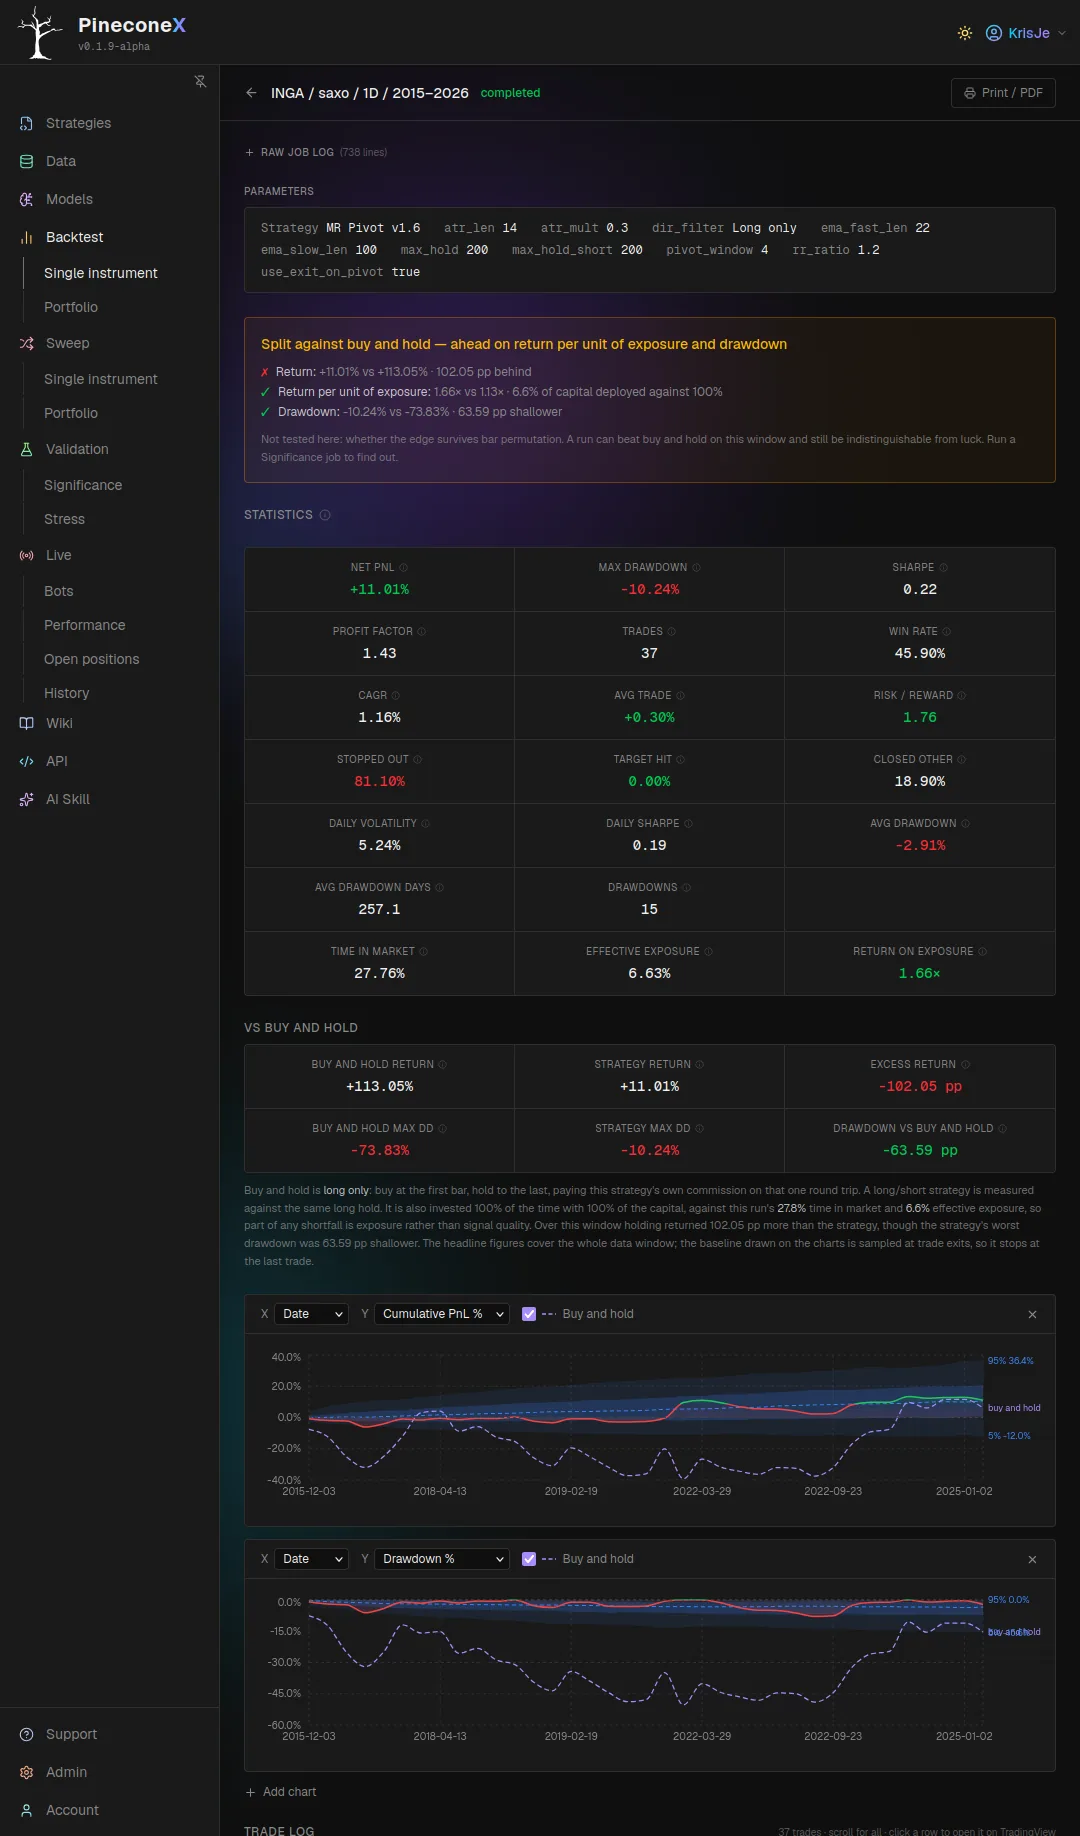Viewport: 1080px width, 1836px height.
Task: Click the Statistics info icon
Action: [x=325, y=515]
